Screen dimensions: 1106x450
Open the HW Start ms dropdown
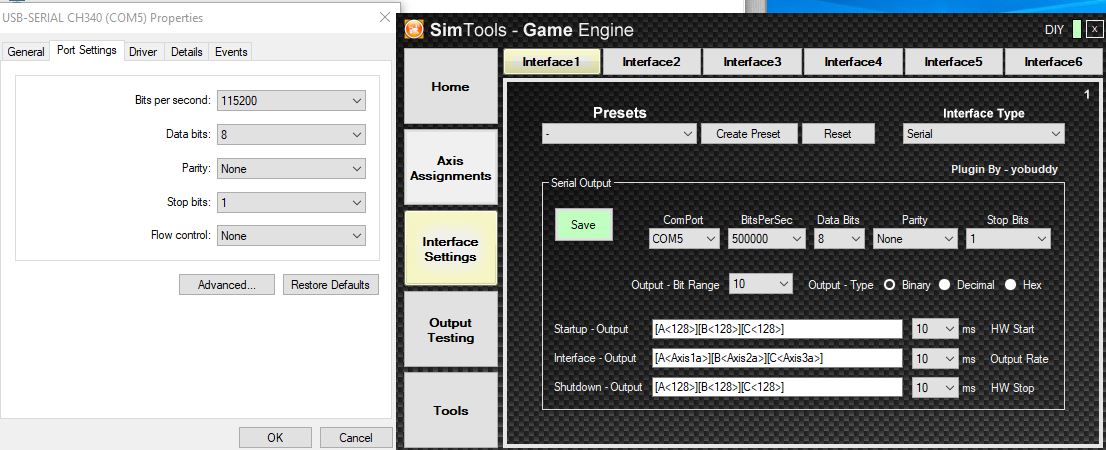pos(935,329)
